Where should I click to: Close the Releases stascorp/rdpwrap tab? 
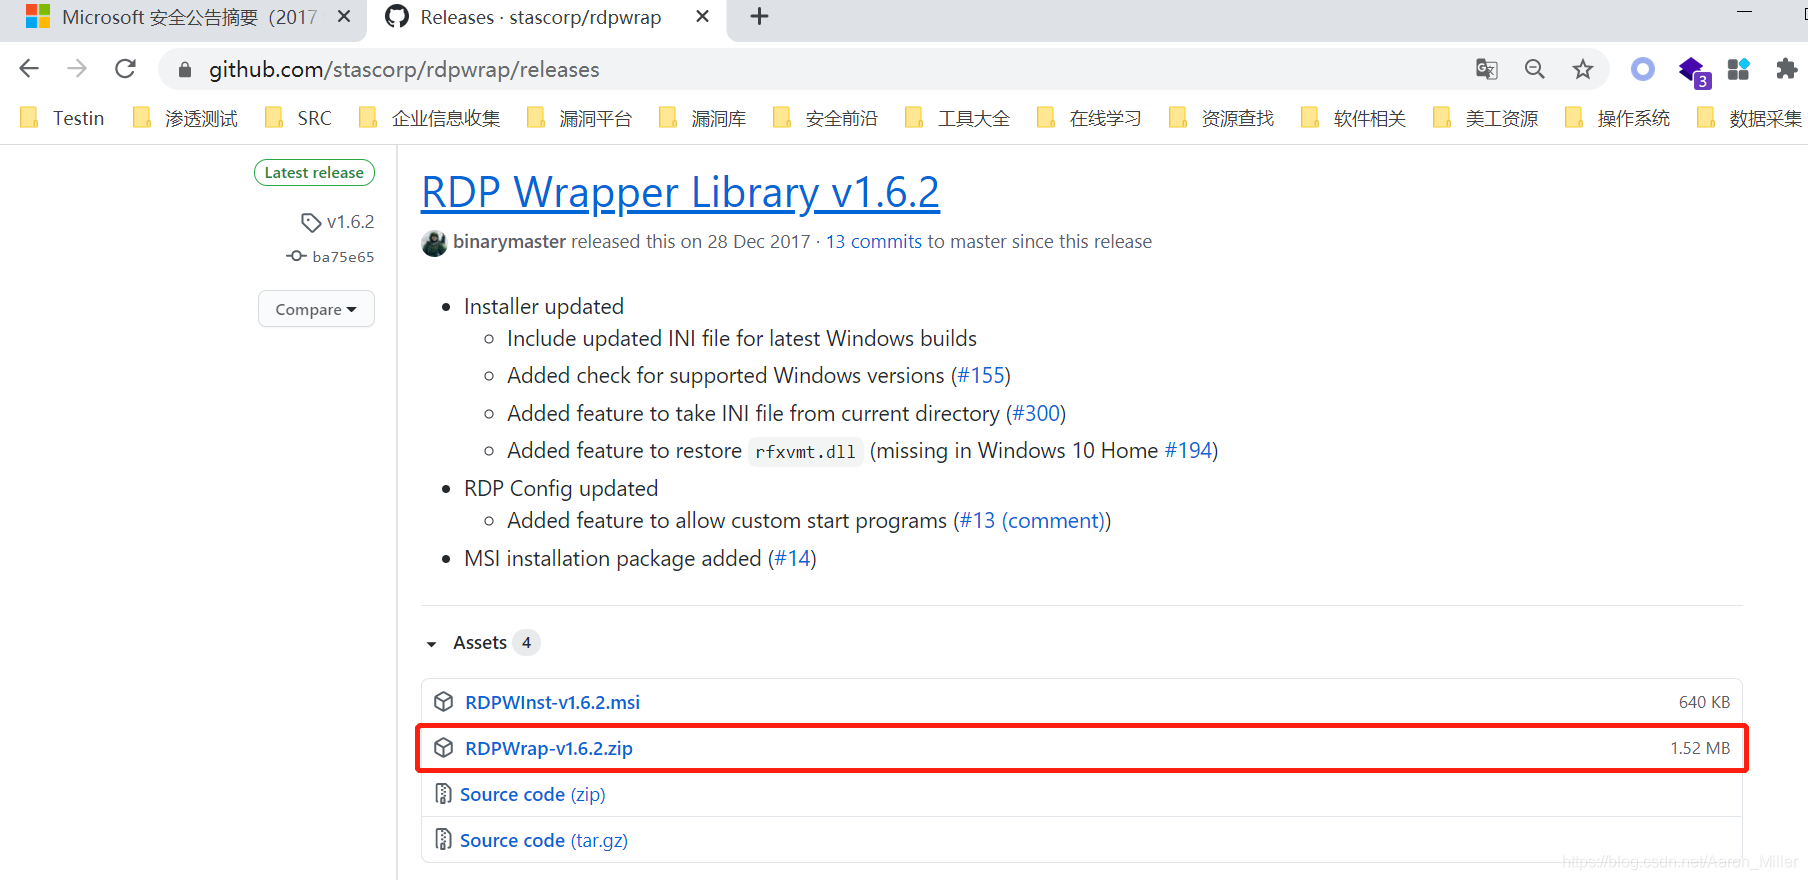(x=702, y=17)
